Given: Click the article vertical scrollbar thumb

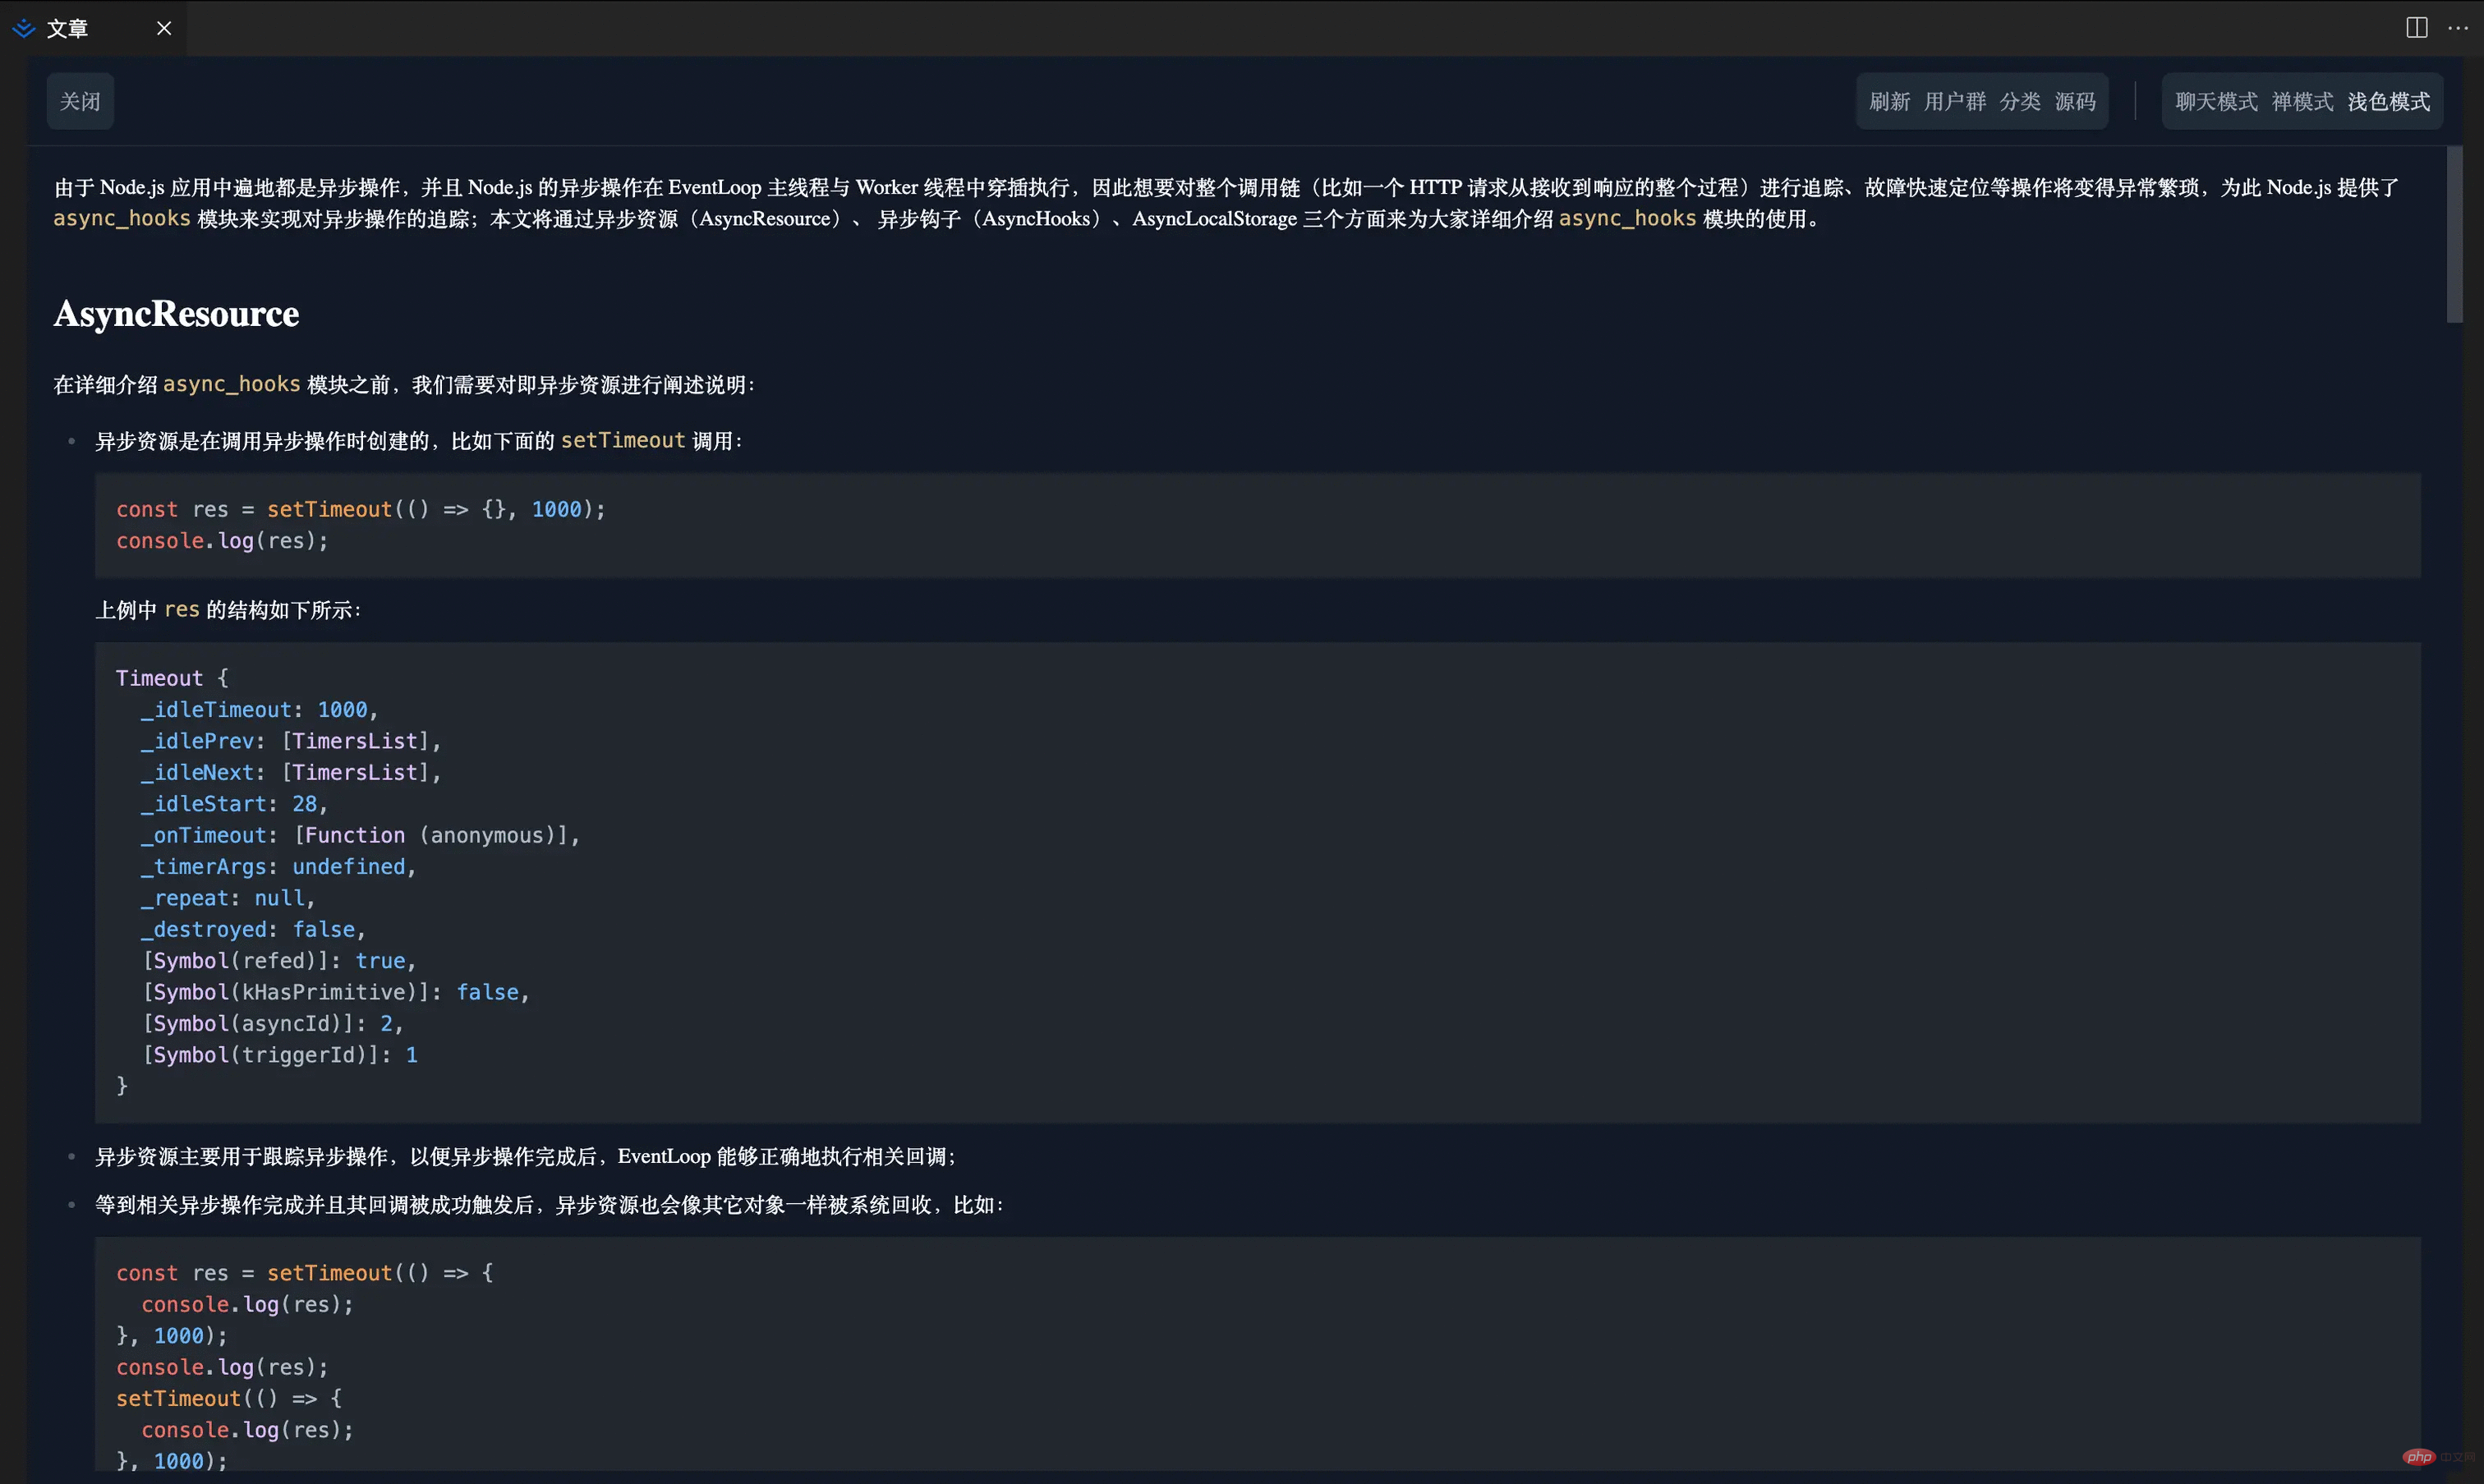Looking at the screenshot, I should coord(2454,235).
